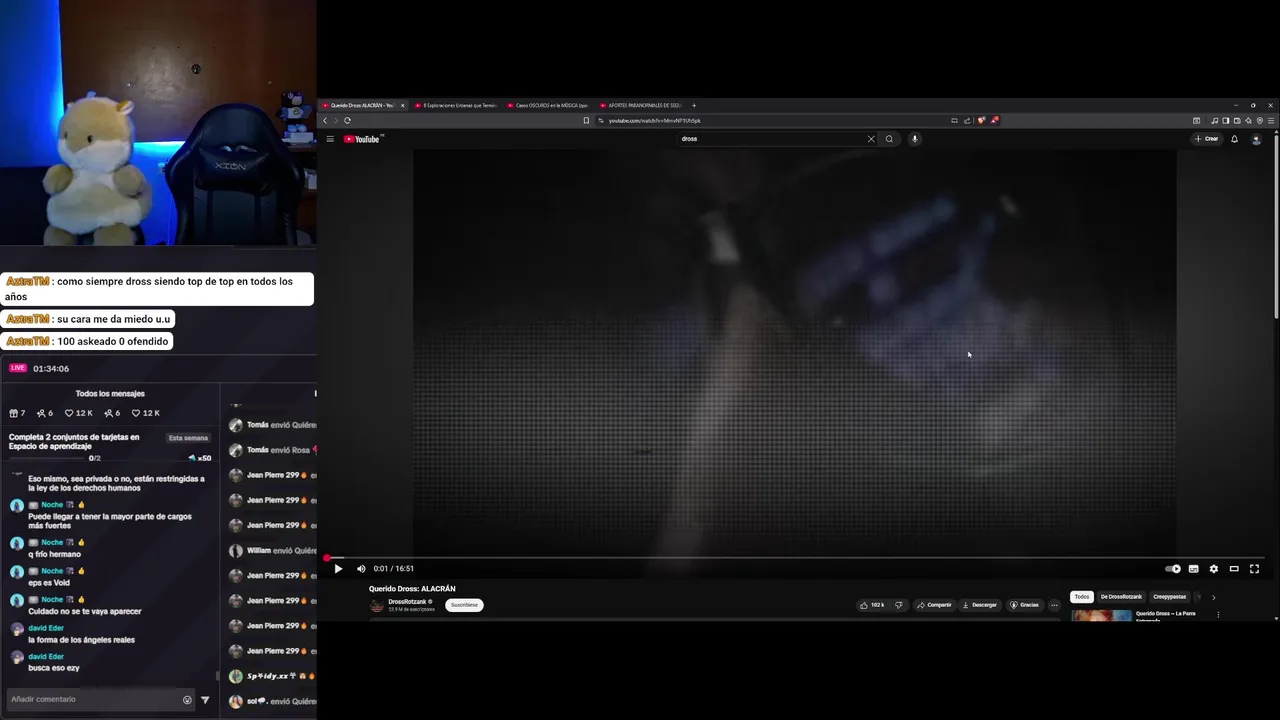Open the Brave shields icon

pos(982,120)
